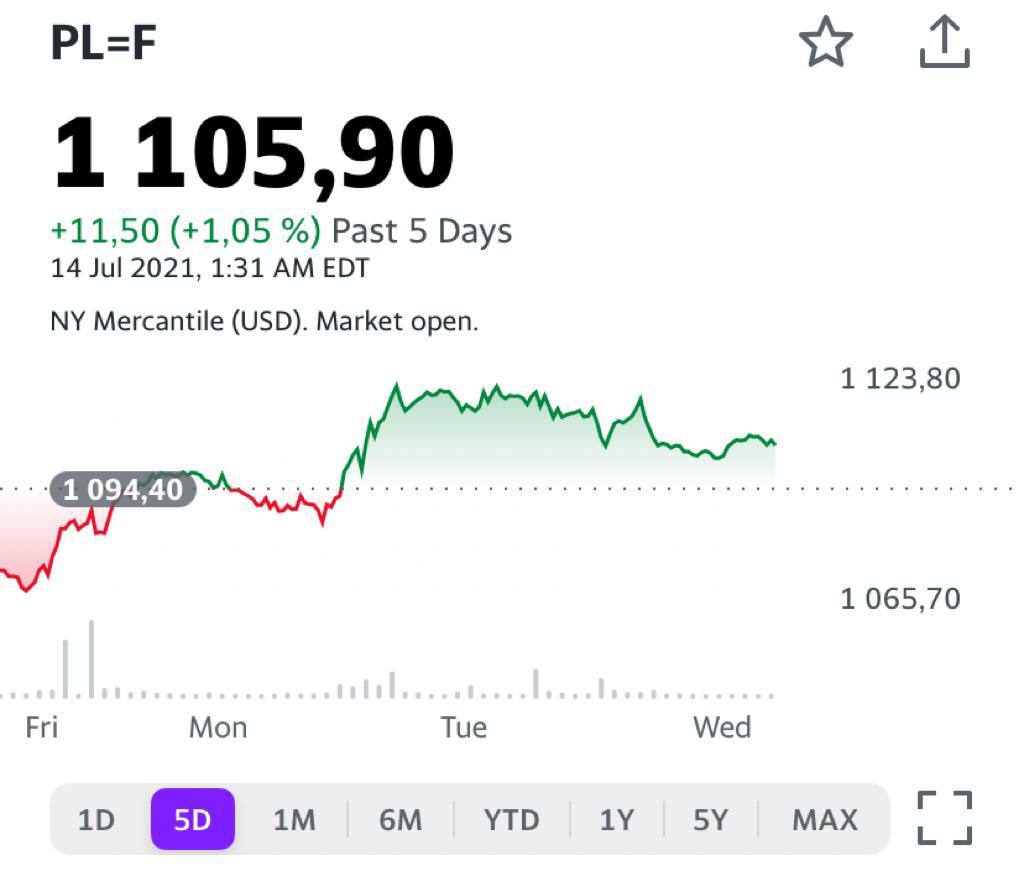1024x876 pixels.
Task: Click the Tue label on the time axis
Action: pyautogui.click(x=464, y=727)
